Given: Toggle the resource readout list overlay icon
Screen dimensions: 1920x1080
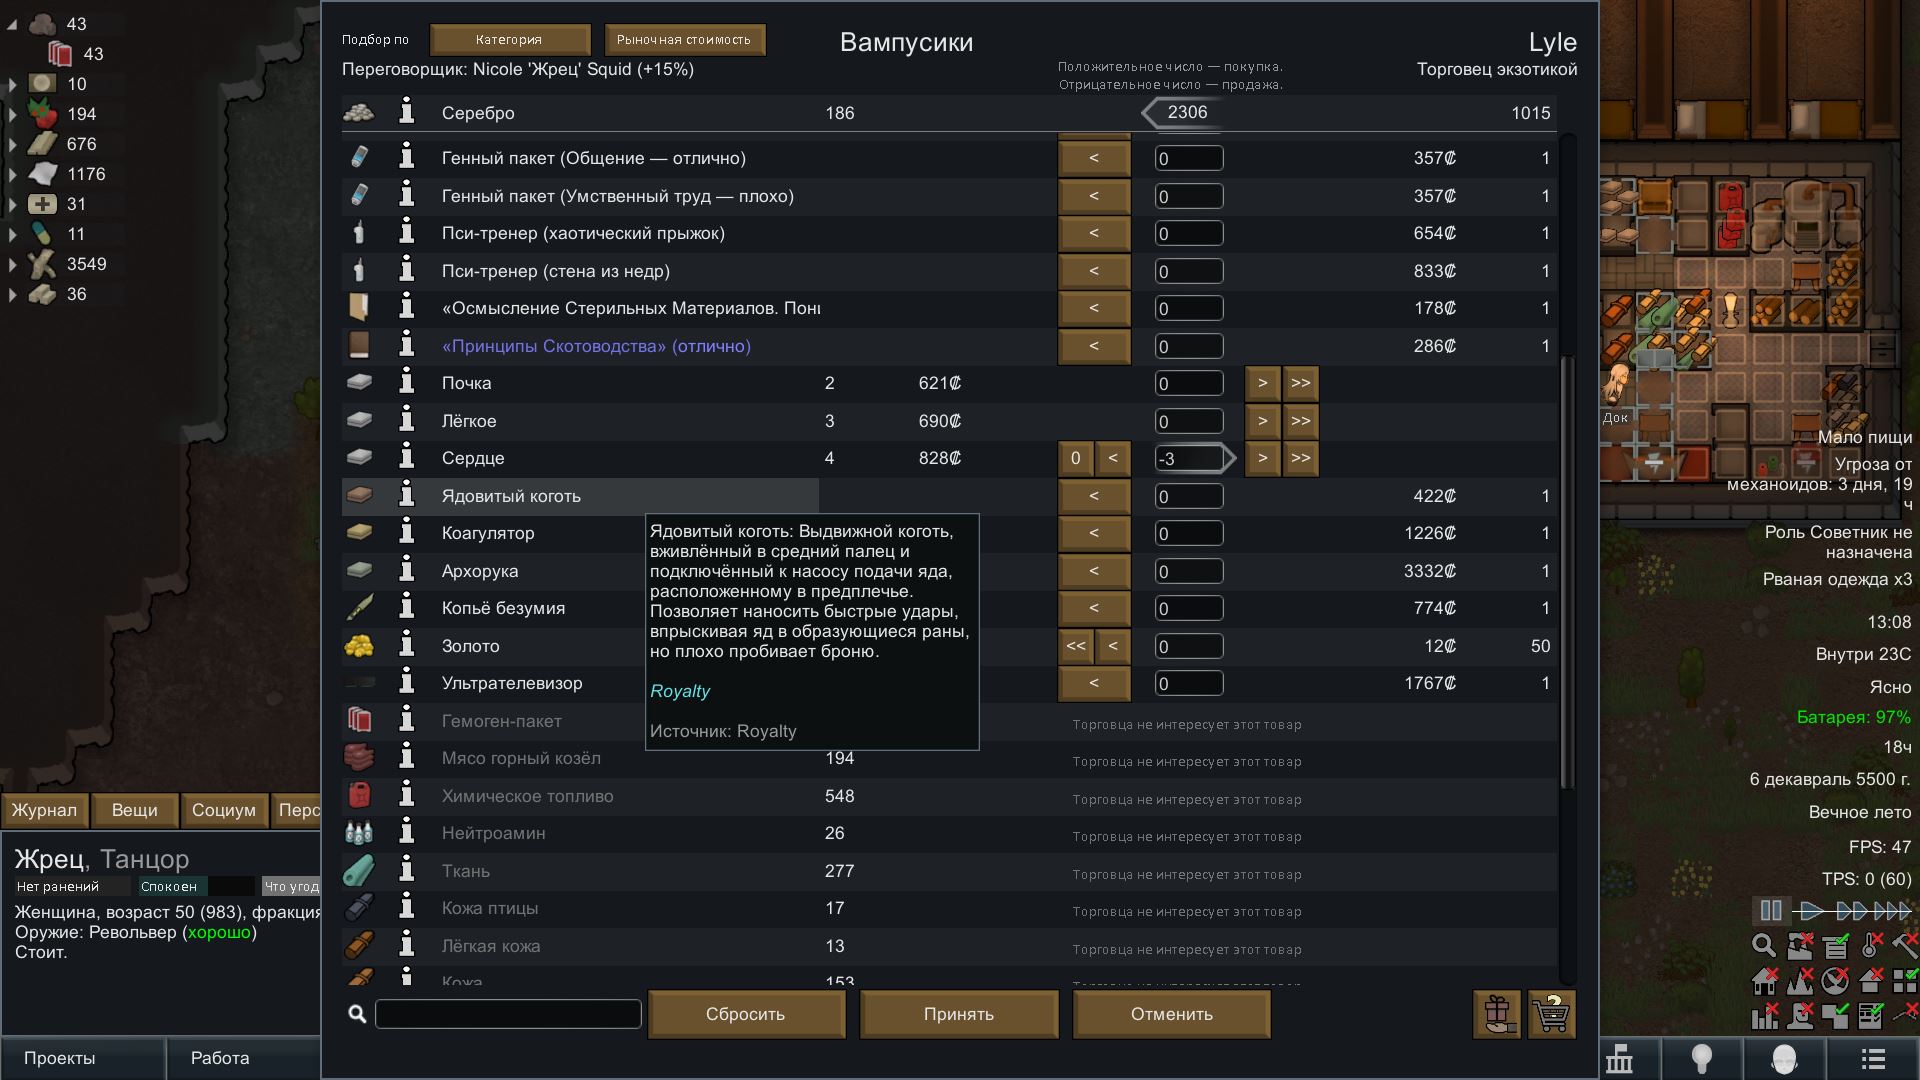Looking at the screenshot, I should 1836,946.
